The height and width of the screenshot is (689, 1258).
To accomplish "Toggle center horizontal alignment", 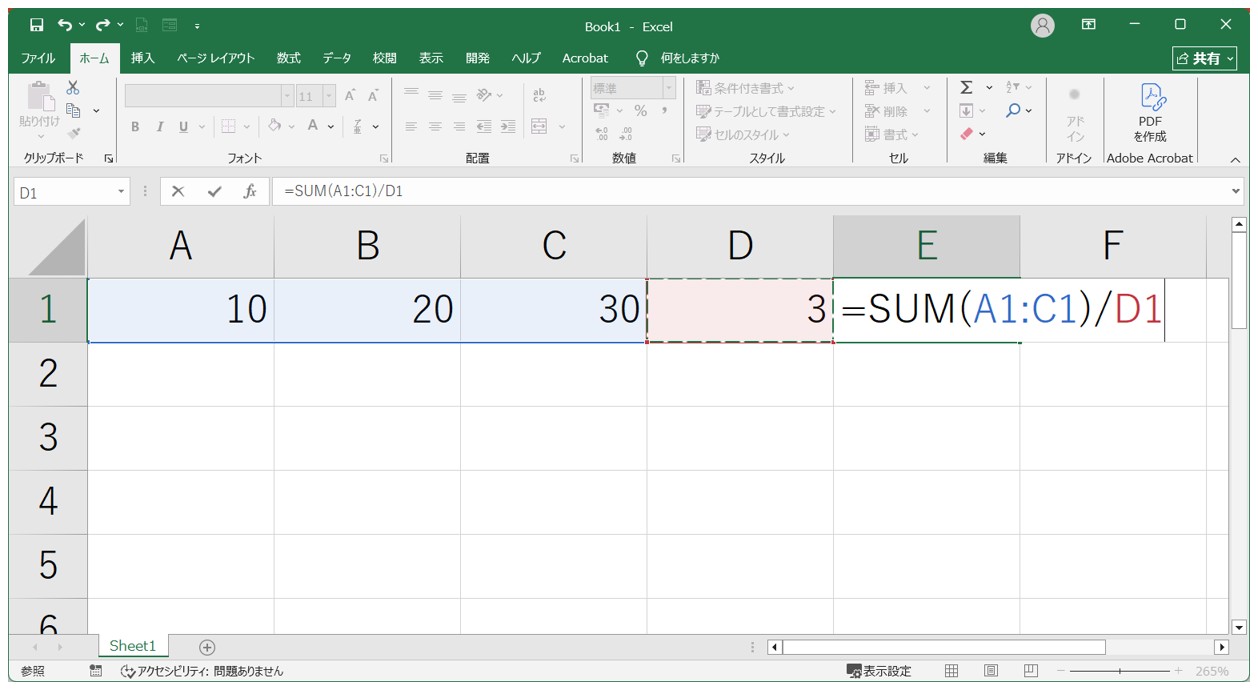I will click(435, 126).
